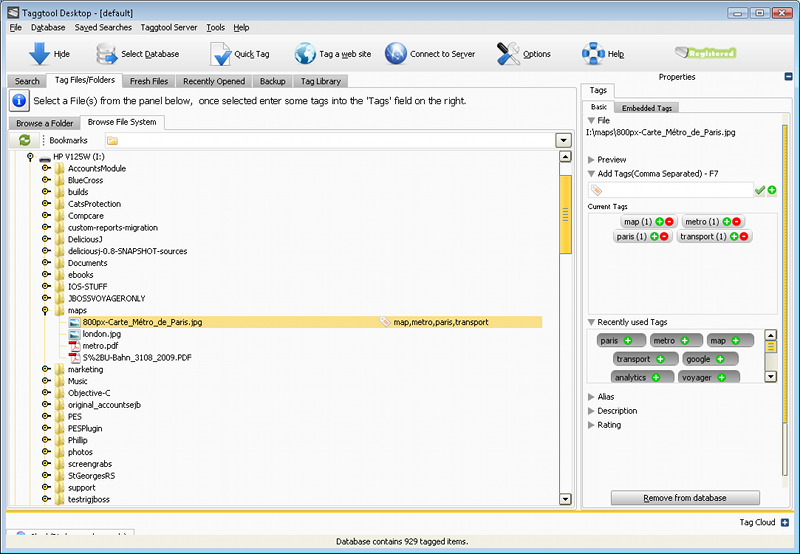Add recently used tag google

[720, 359]
